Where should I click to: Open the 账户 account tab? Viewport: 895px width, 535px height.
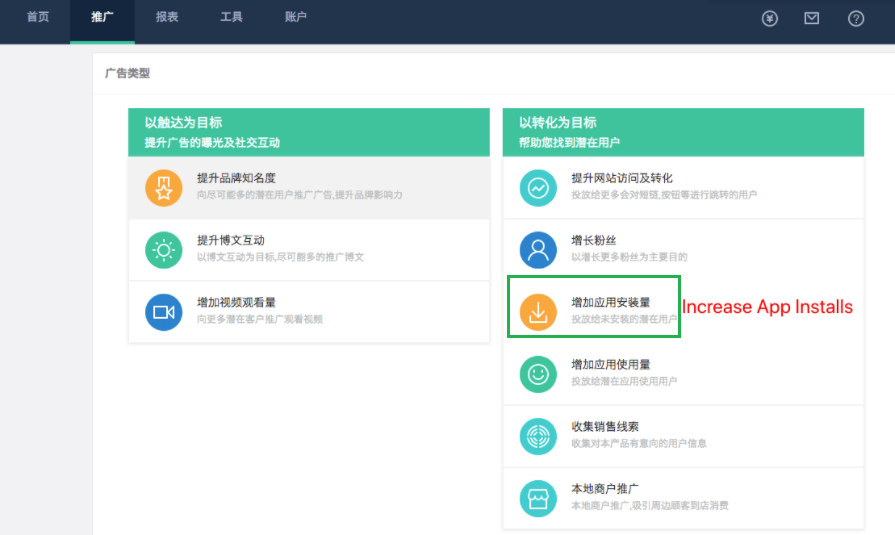coord(296,17)
